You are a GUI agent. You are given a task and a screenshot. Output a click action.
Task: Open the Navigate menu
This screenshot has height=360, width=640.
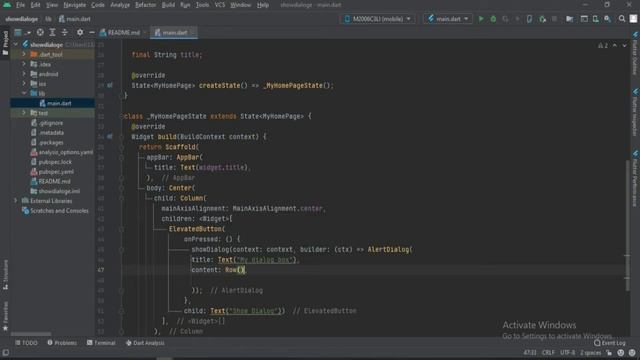[x=75, y=5]
